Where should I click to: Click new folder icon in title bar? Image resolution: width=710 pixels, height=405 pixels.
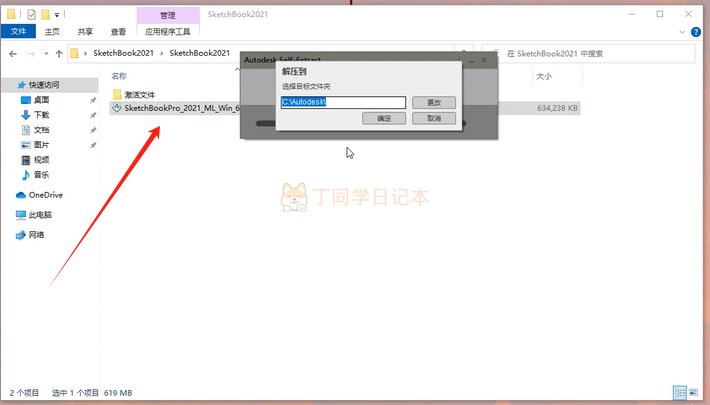click(45, 14)
